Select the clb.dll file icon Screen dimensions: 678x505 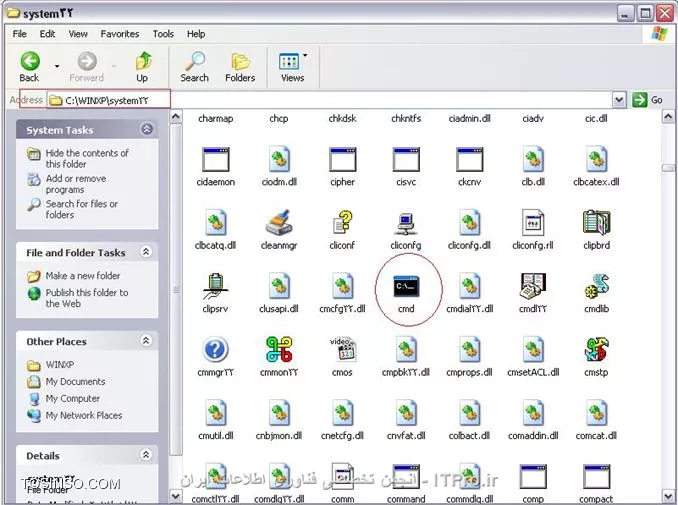click(533, 159)
